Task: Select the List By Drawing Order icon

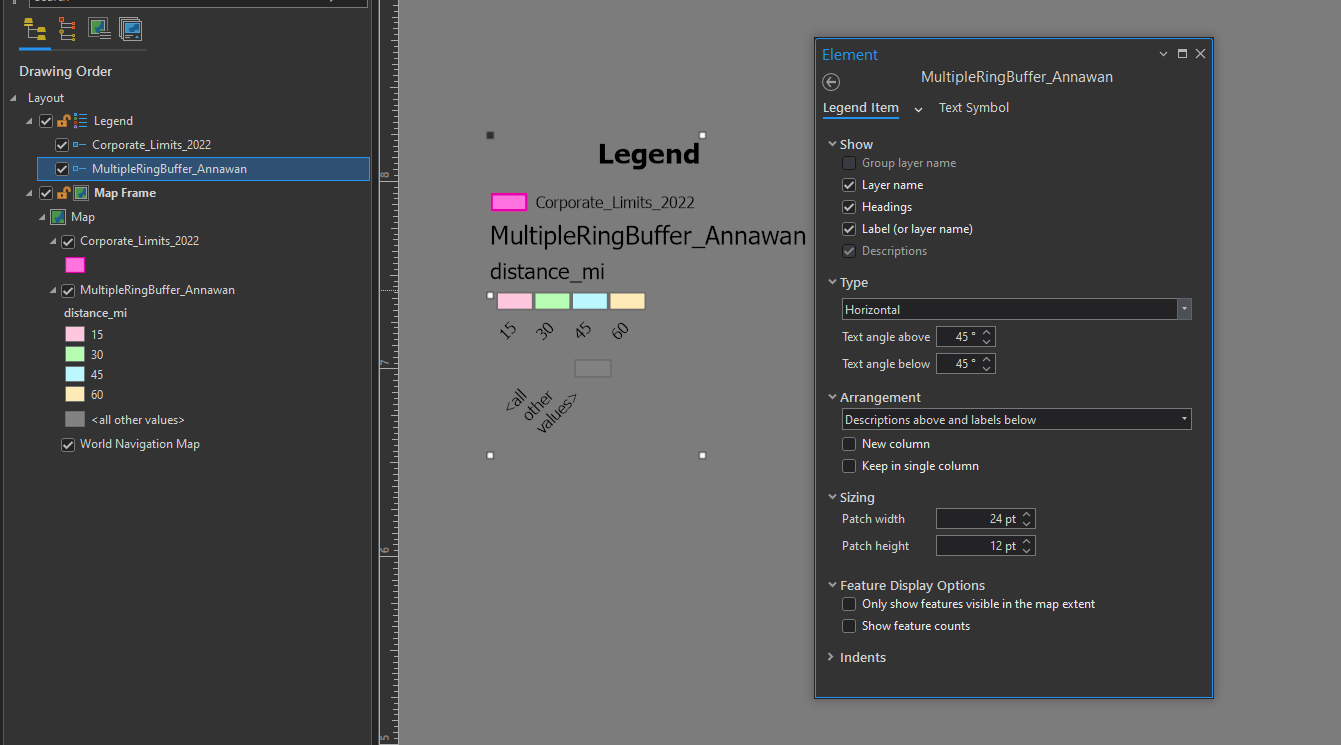Action: tap(33, 30)
